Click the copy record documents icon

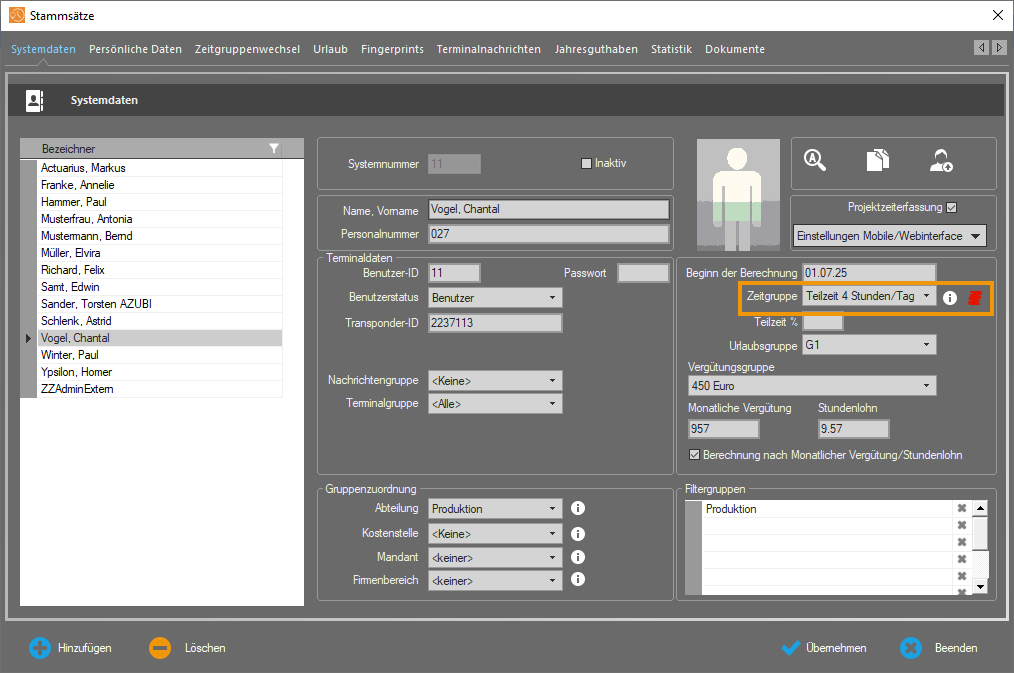(877, 161)
